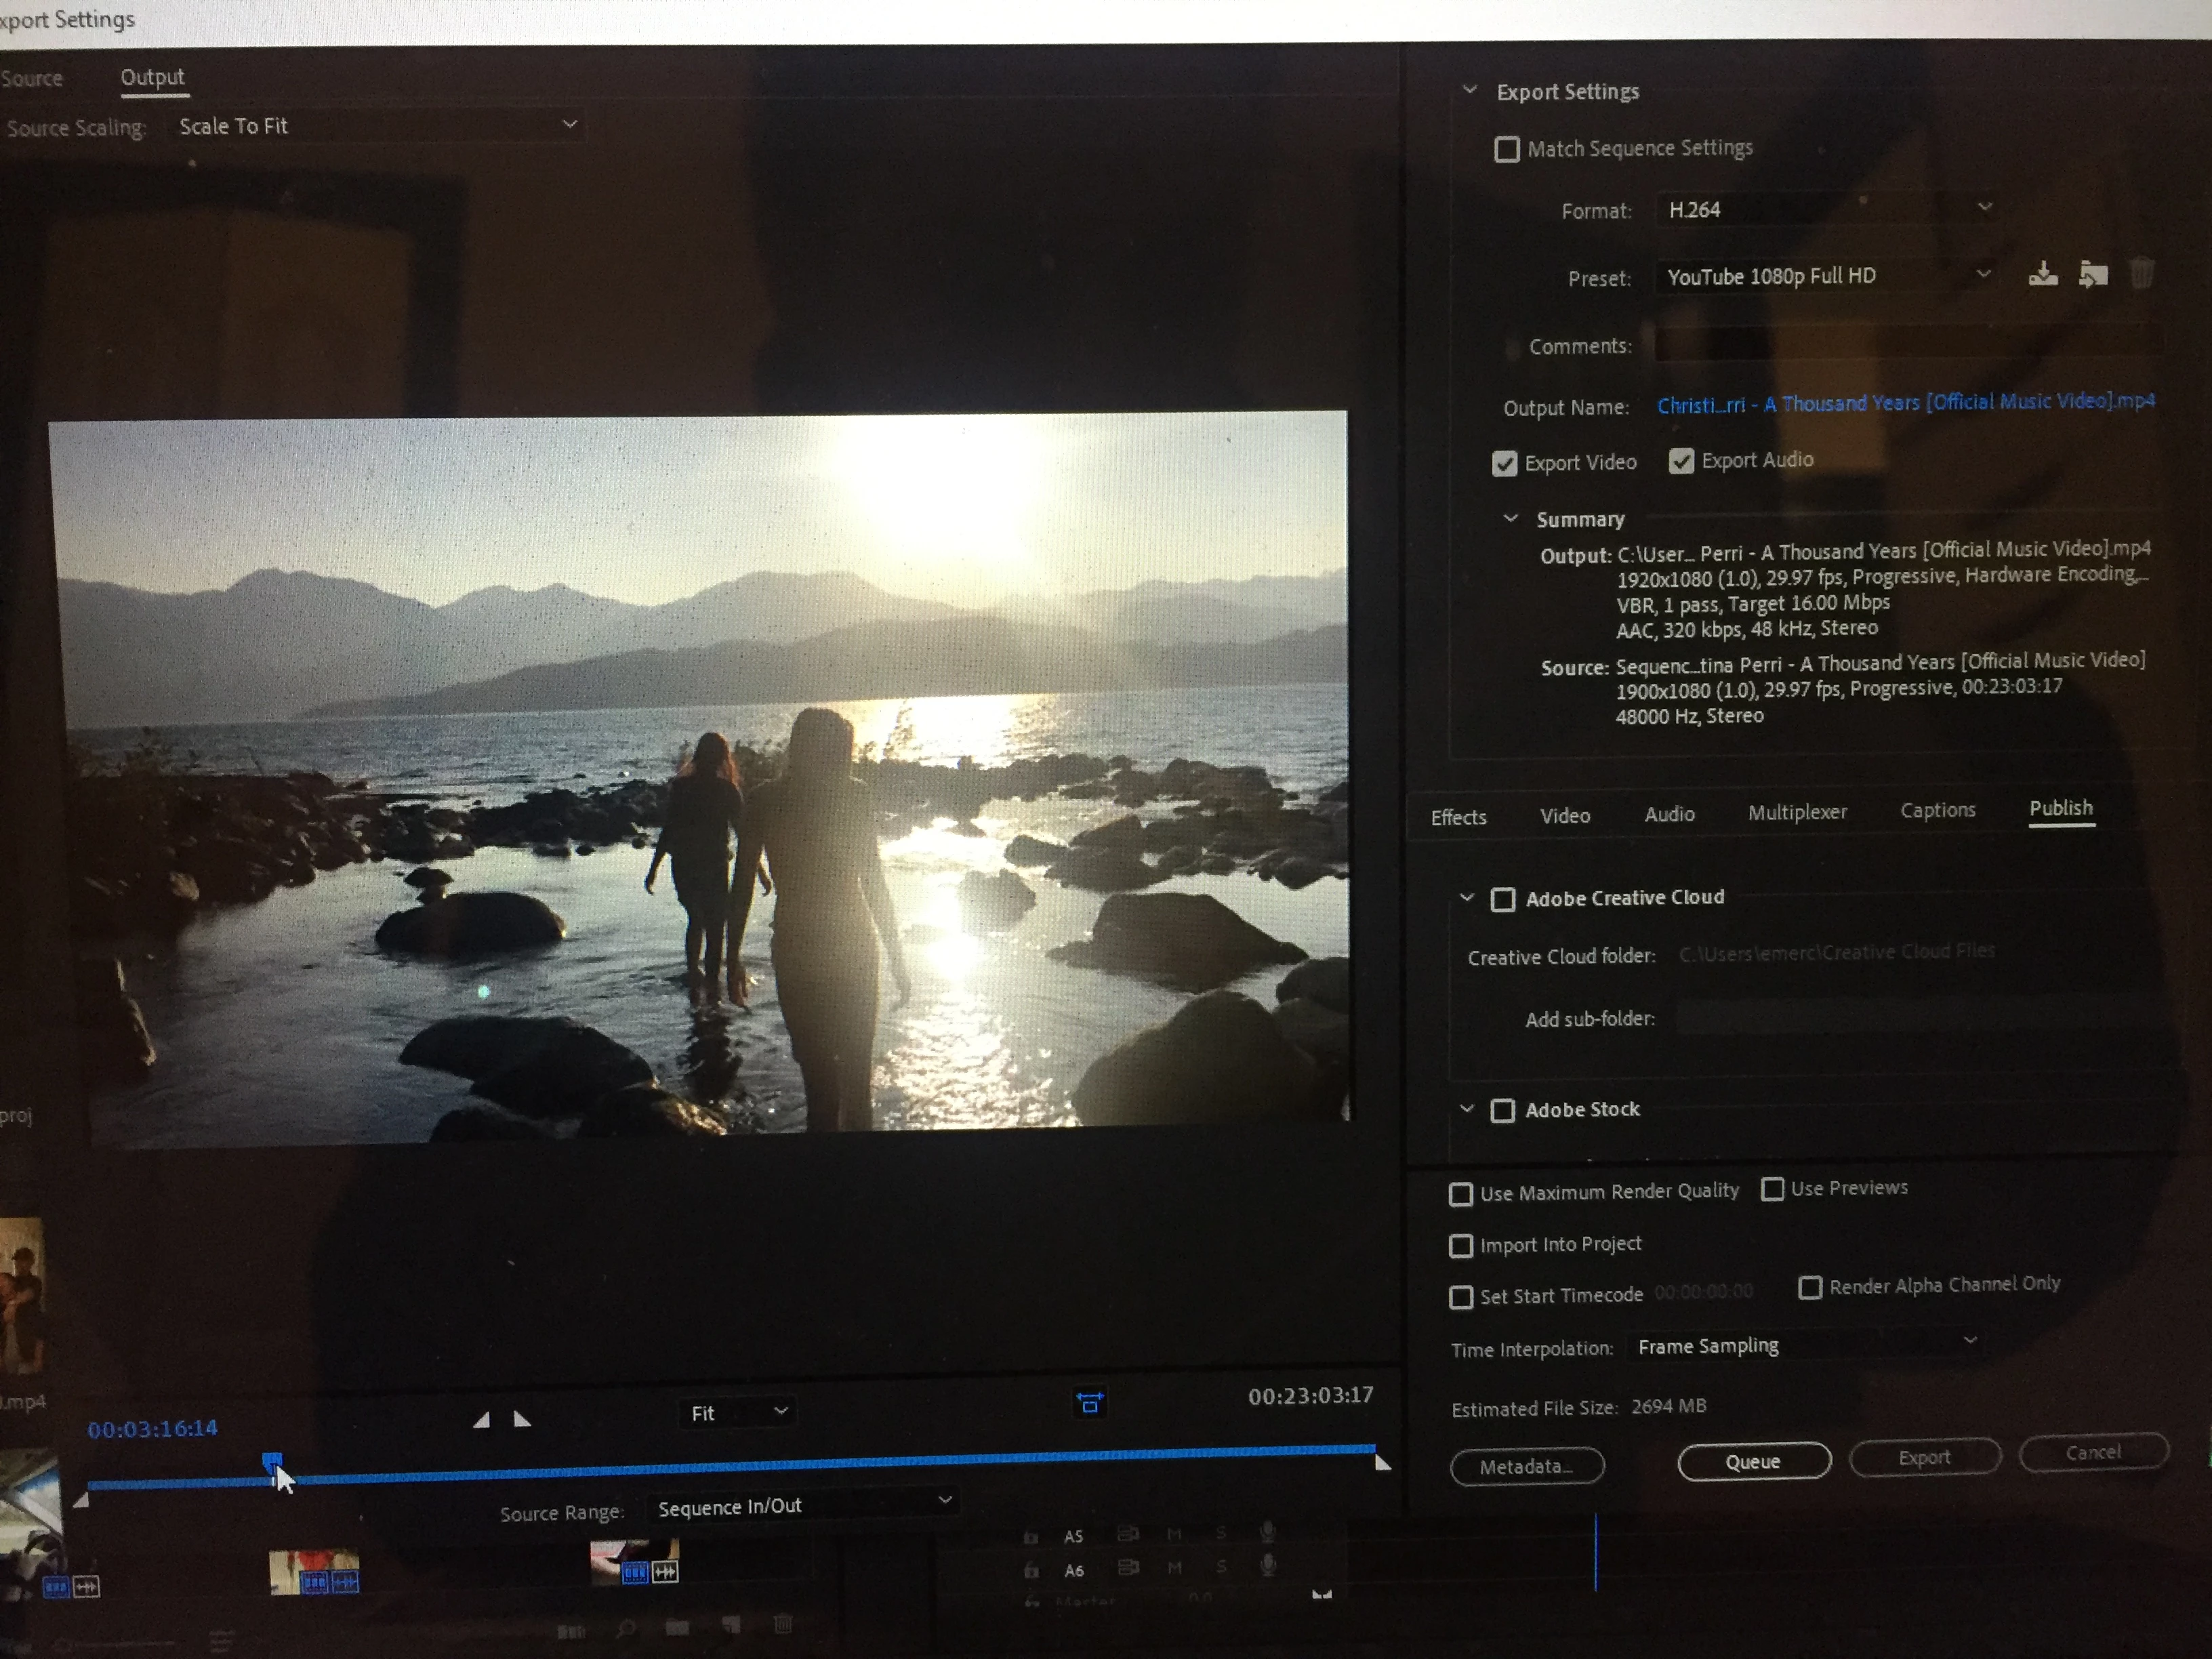Click the Output Name file link
The width and height of the screenshot is (2212, 1659).
tap(1905, 403)
